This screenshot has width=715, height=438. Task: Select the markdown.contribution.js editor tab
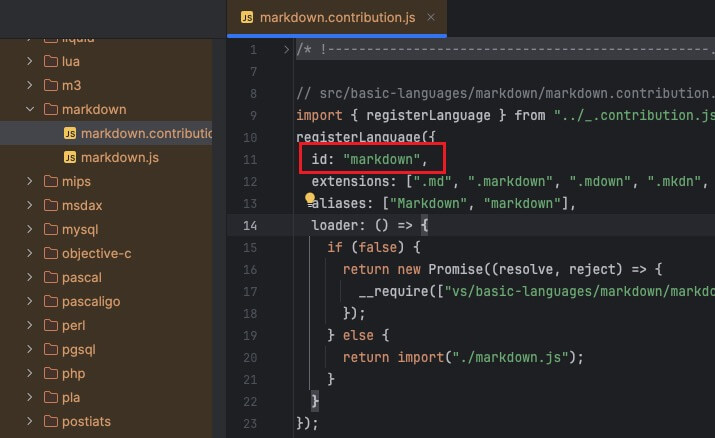[x=337, y=17]
